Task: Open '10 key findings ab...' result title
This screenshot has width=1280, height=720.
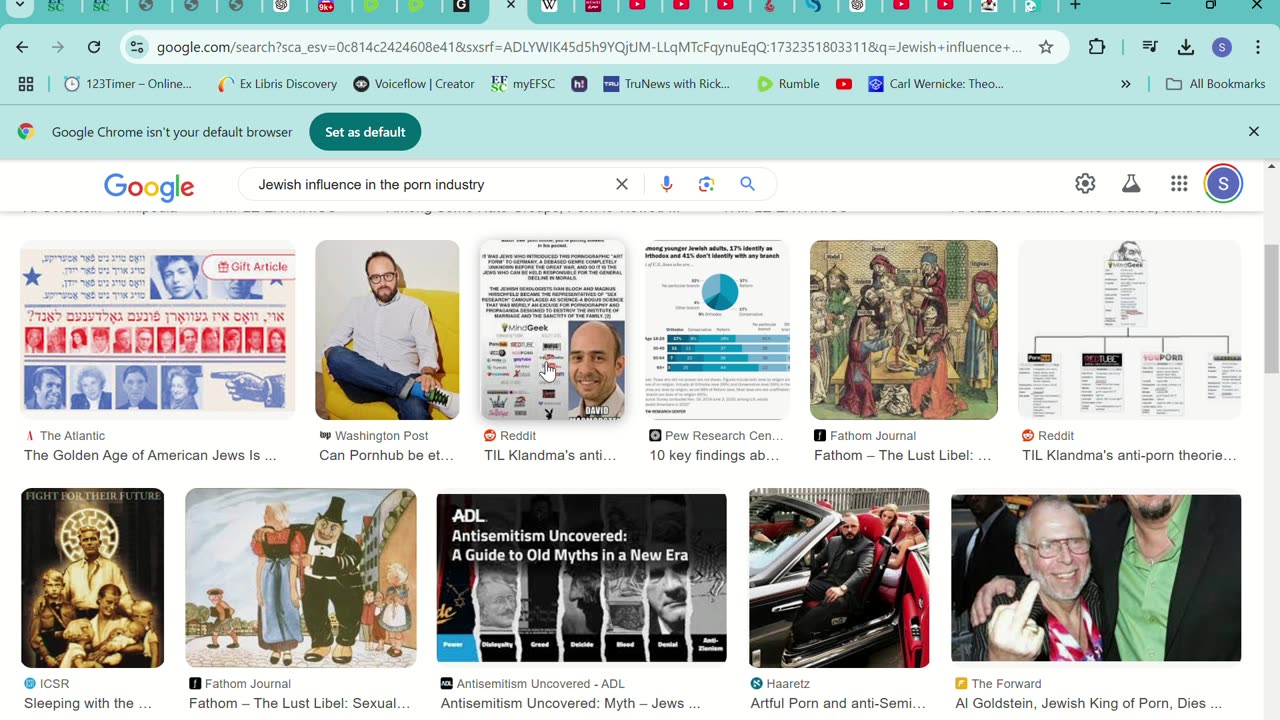Action: click(x=714, y=455)
